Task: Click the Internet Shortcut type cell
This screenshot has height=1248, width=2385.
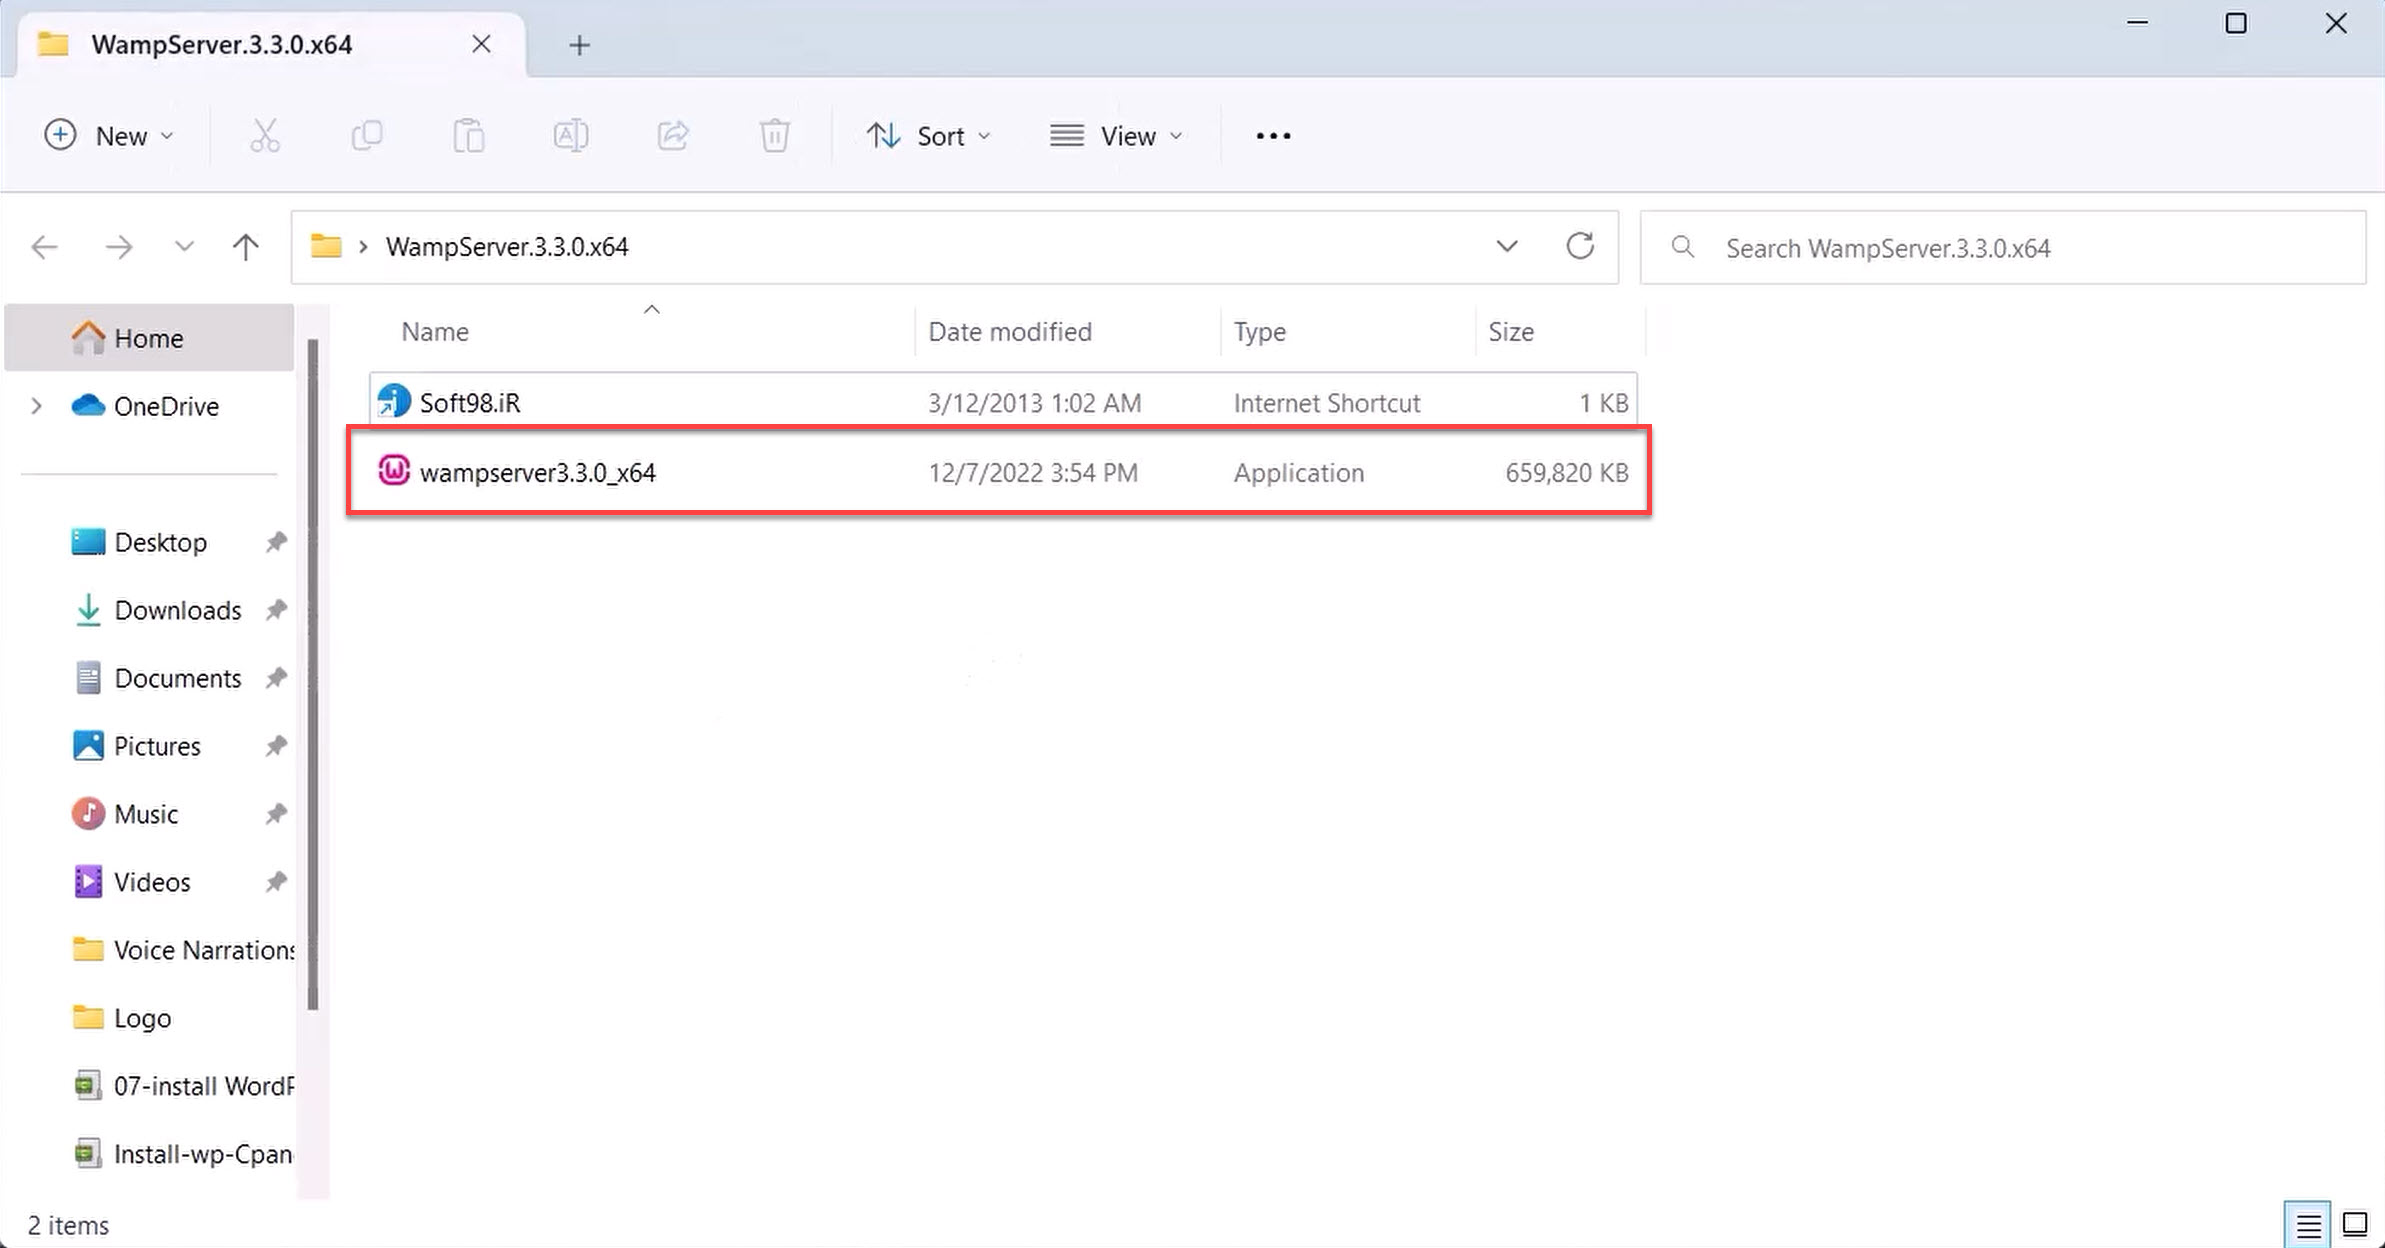Action: pos(1327,402)
